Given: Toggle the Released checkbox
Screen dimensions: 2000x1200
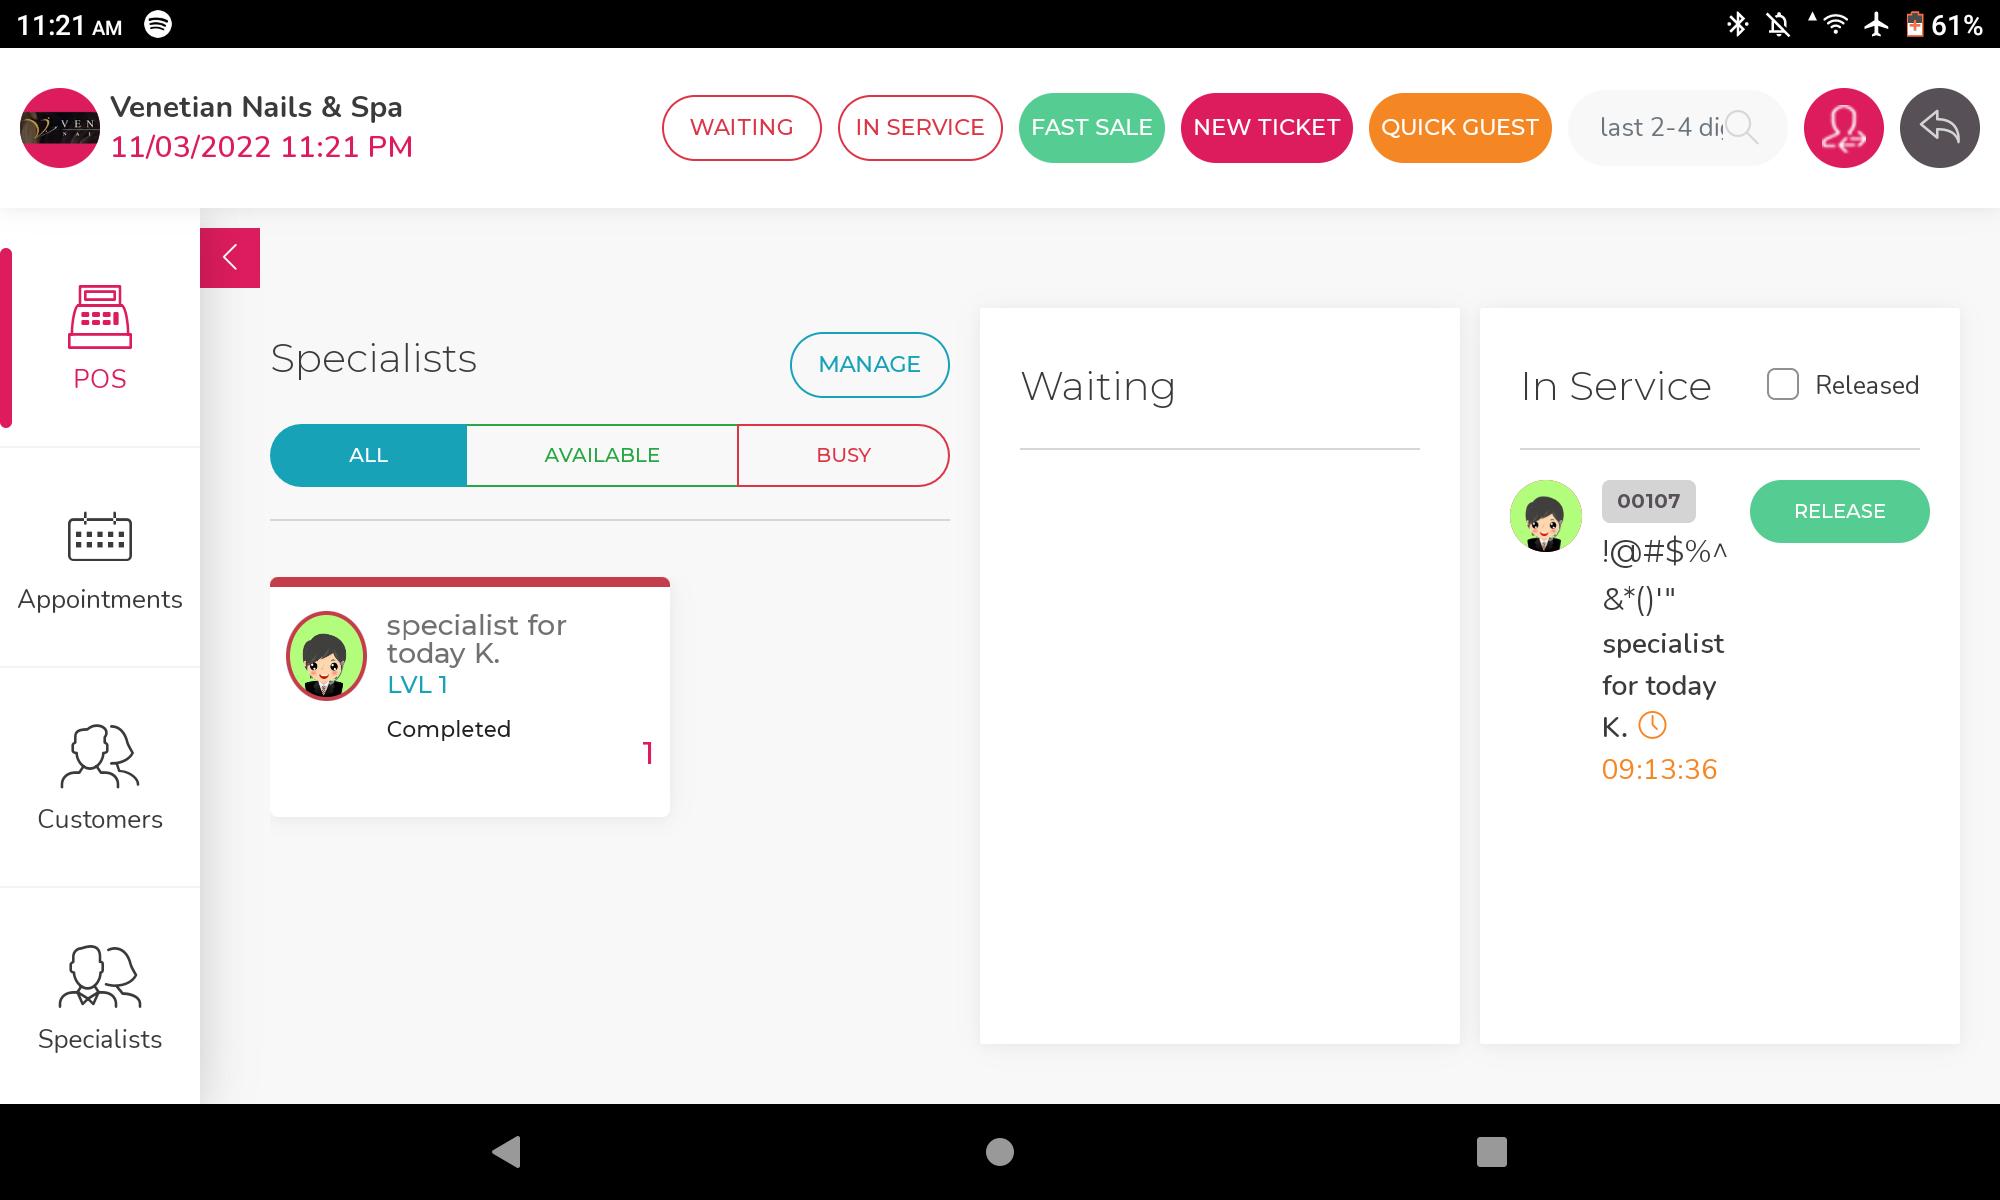Looking at the screenshot, I should point(1783,385).
